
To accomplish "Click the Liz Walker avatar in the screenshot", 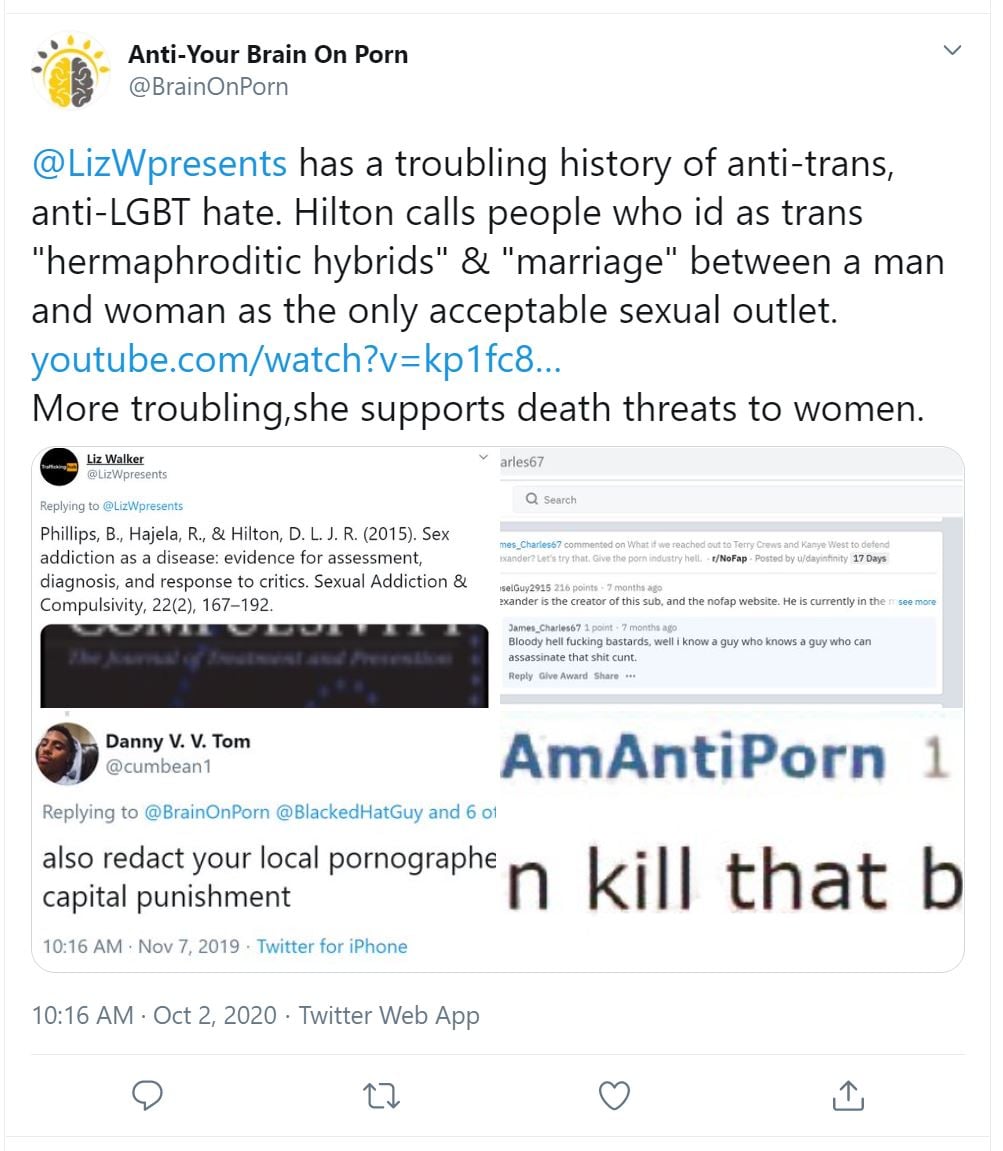I will (59, 467).
